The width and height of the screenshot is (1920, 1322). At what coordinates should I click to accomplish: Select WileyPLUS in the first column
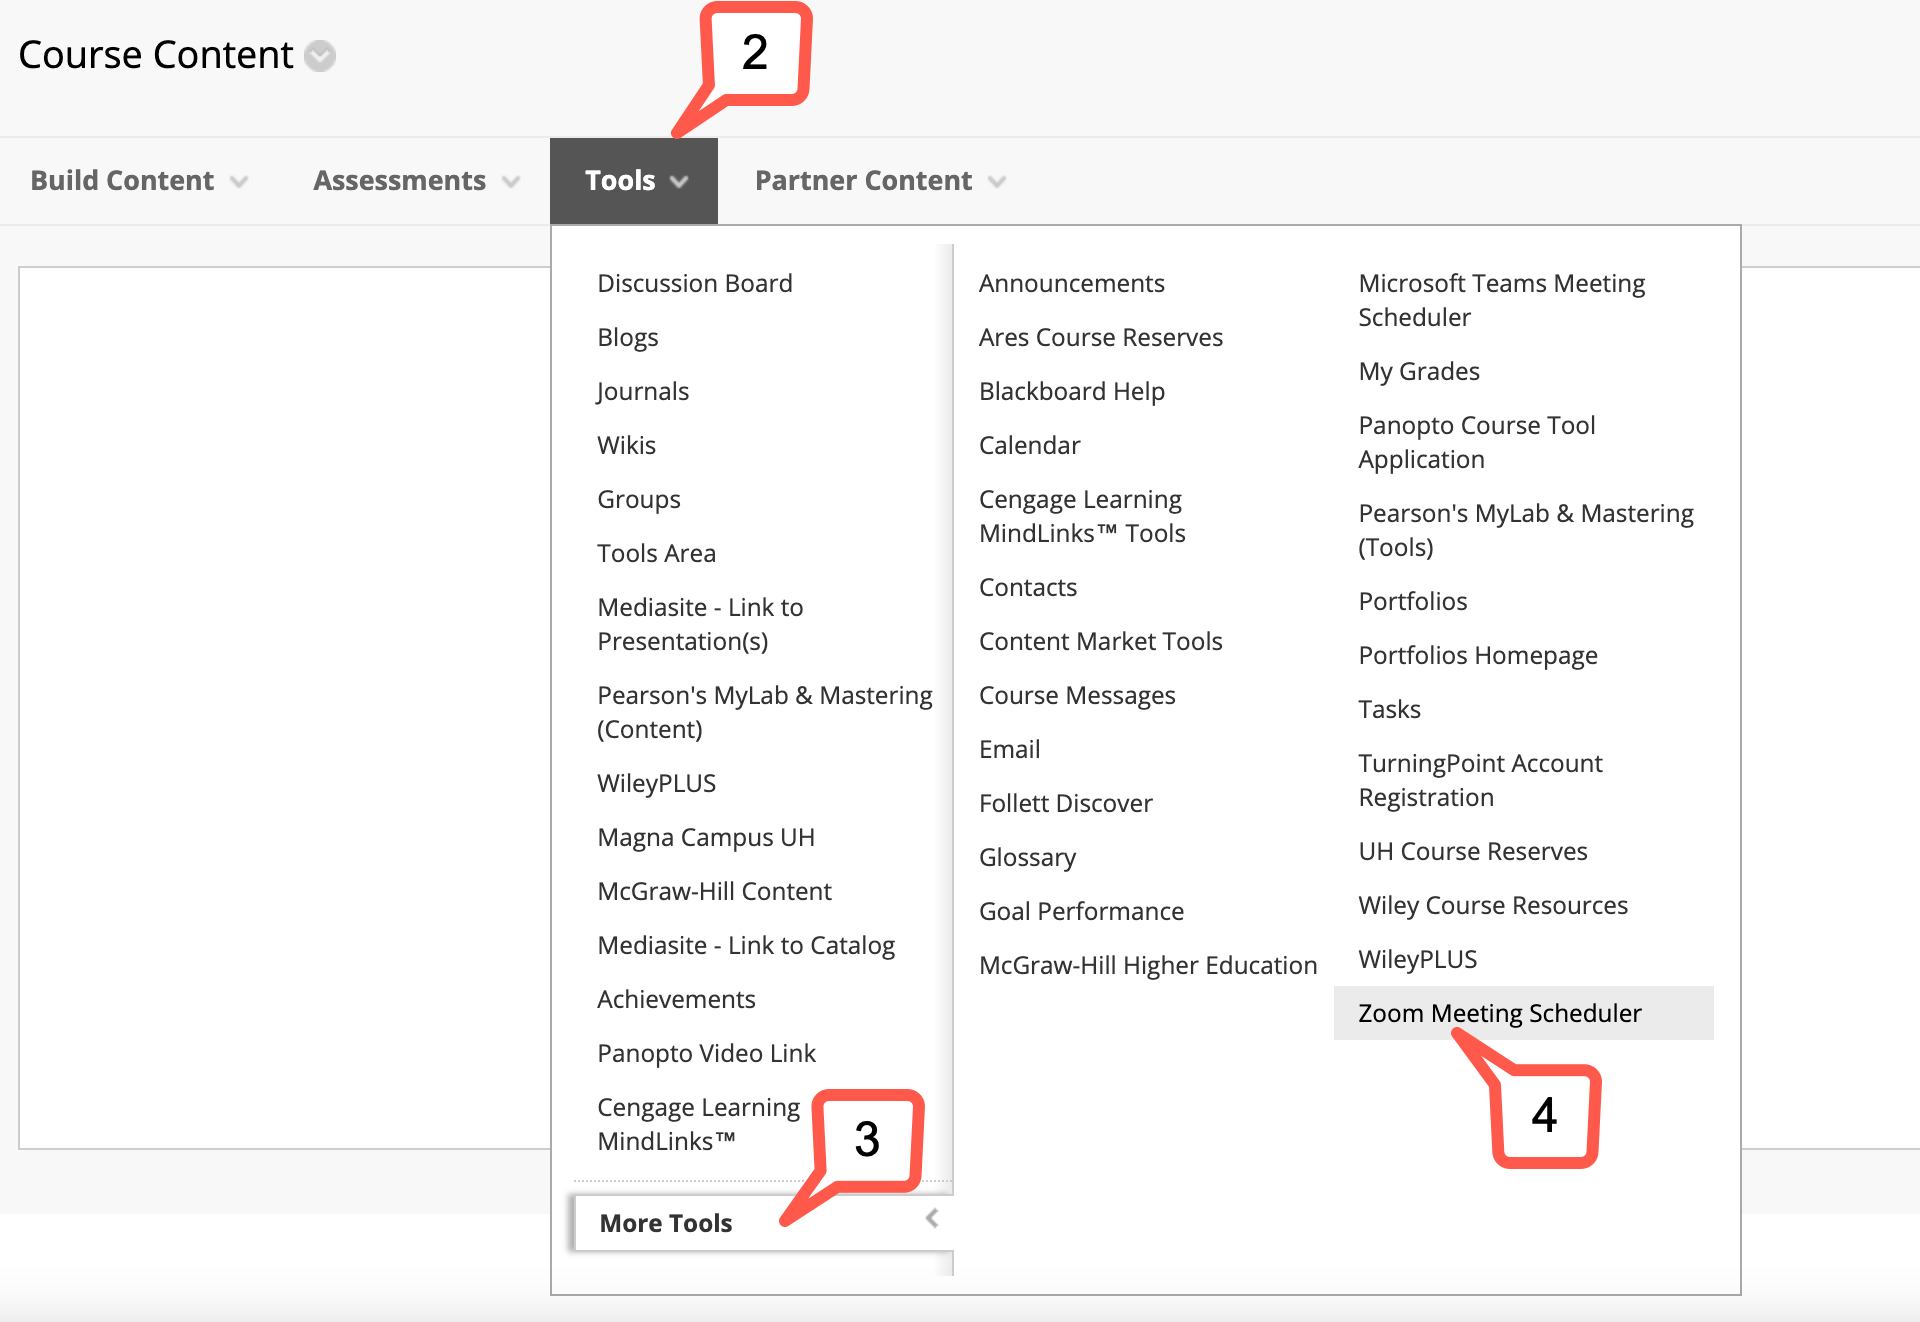coord(657,783)
